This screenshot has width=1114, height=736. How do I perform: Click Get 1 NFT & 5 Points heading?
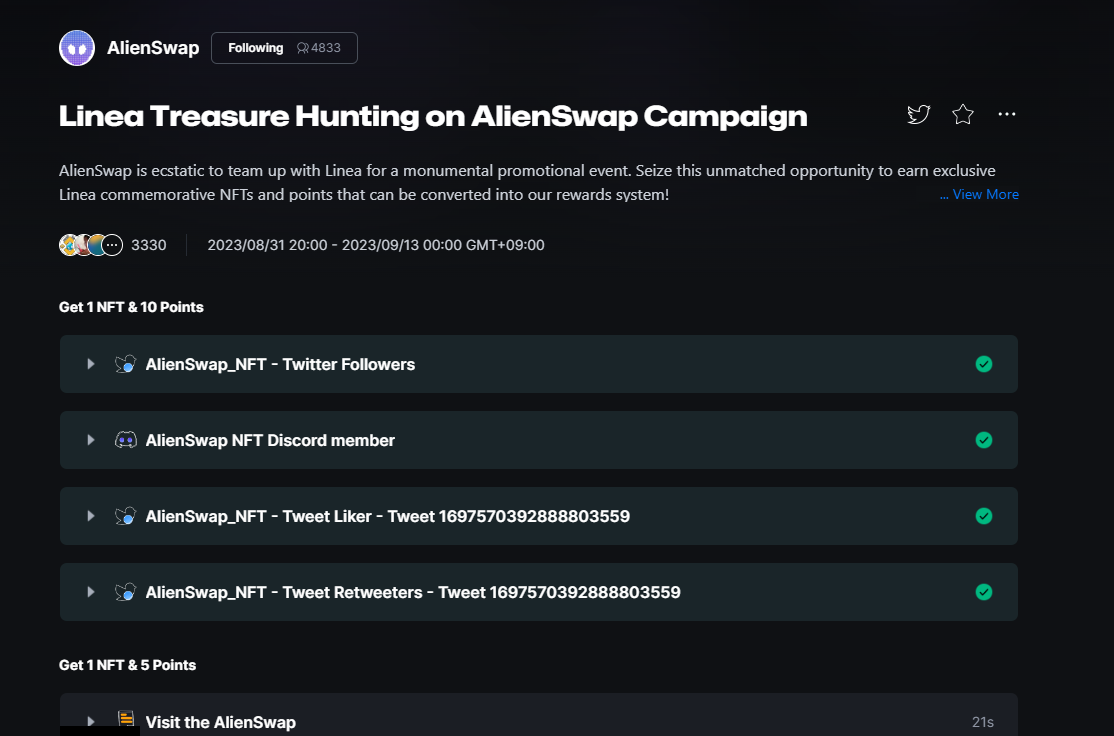pos(127,665)
